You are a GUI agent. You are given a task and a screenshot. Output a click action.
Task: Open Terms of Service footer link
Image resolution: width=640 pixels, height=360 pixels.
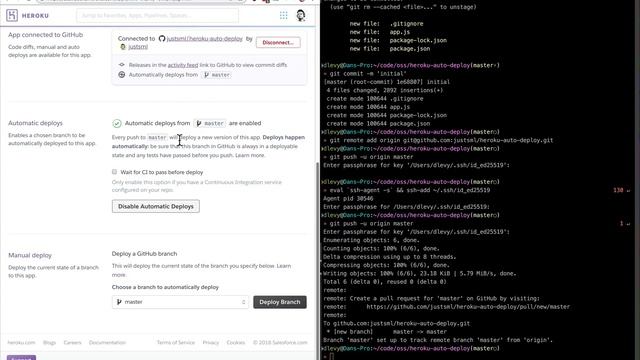coord(176,342)
